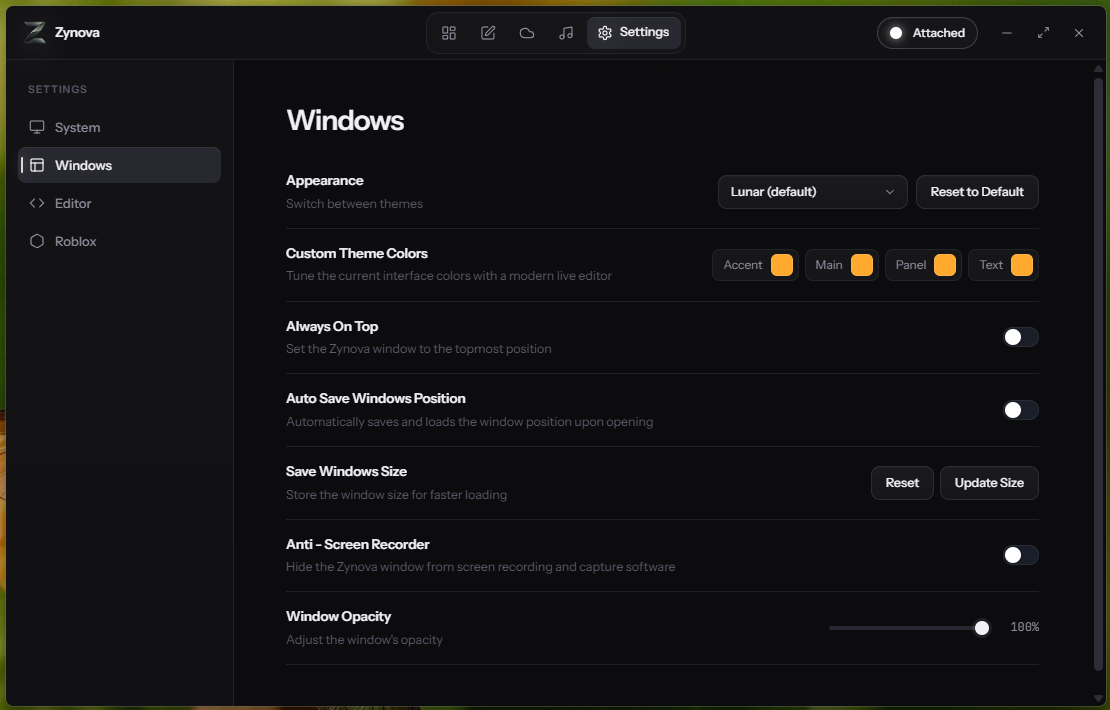Enable Always On Top toggle
The height and width of the screenshot is (710, 1110).
point(1020,337)
